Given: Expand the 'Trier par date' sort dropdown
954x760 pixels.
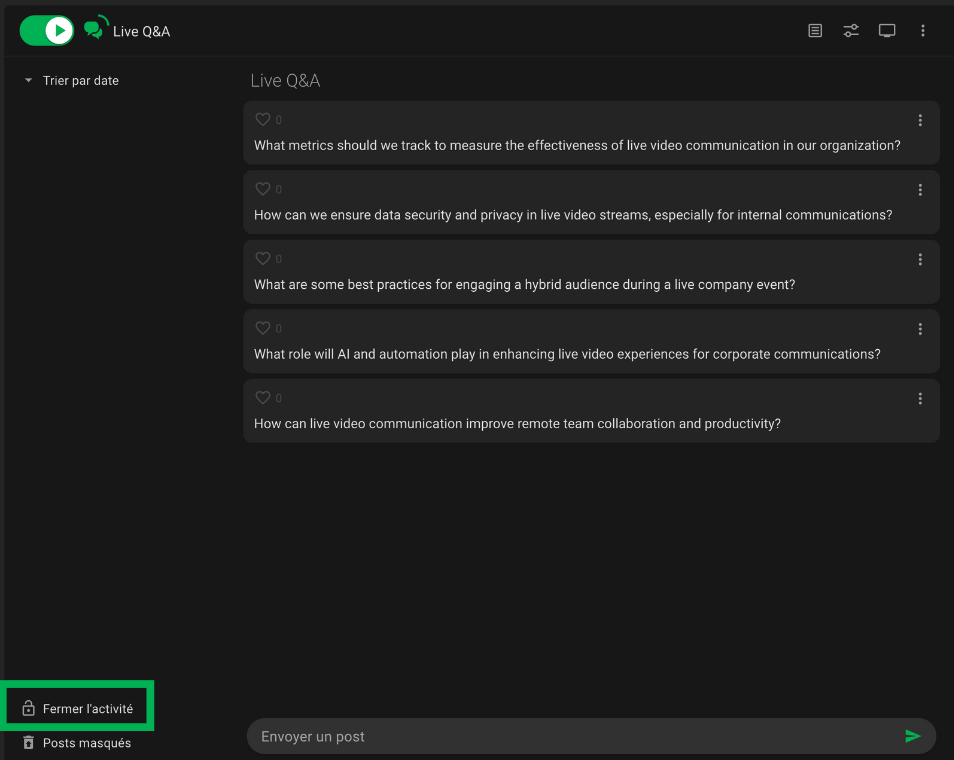Looking at the screenshot, I should point(72,81).
